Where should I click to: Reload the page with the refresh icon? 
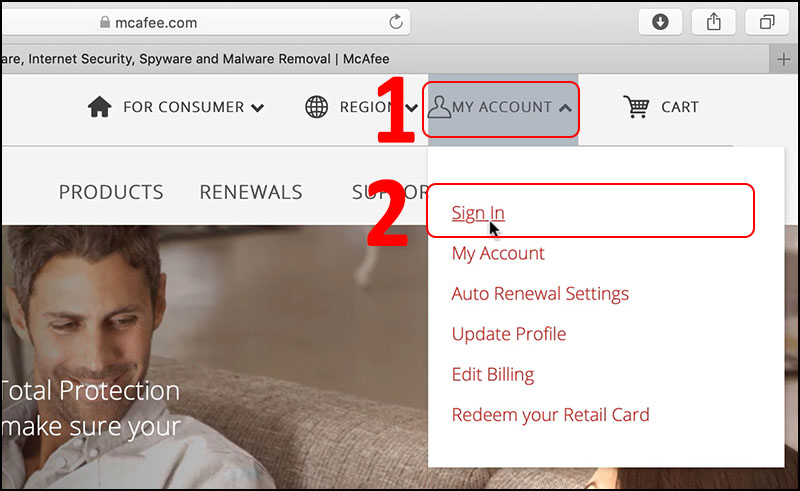(x=397, y=21)
